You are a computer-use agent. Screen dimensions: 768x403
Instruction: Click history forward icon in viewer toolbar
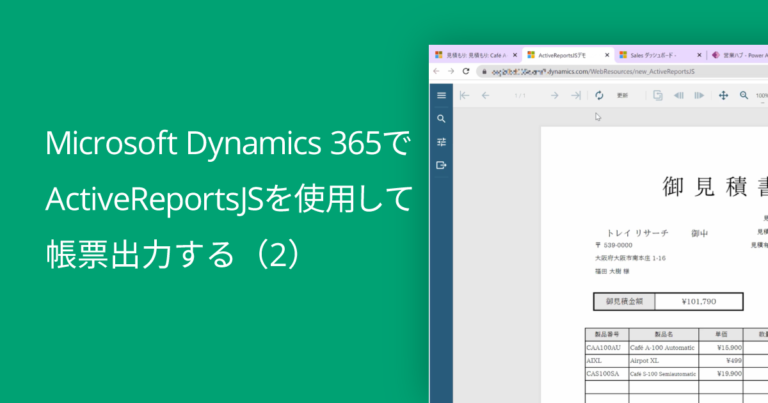click(x=699, y=95)
